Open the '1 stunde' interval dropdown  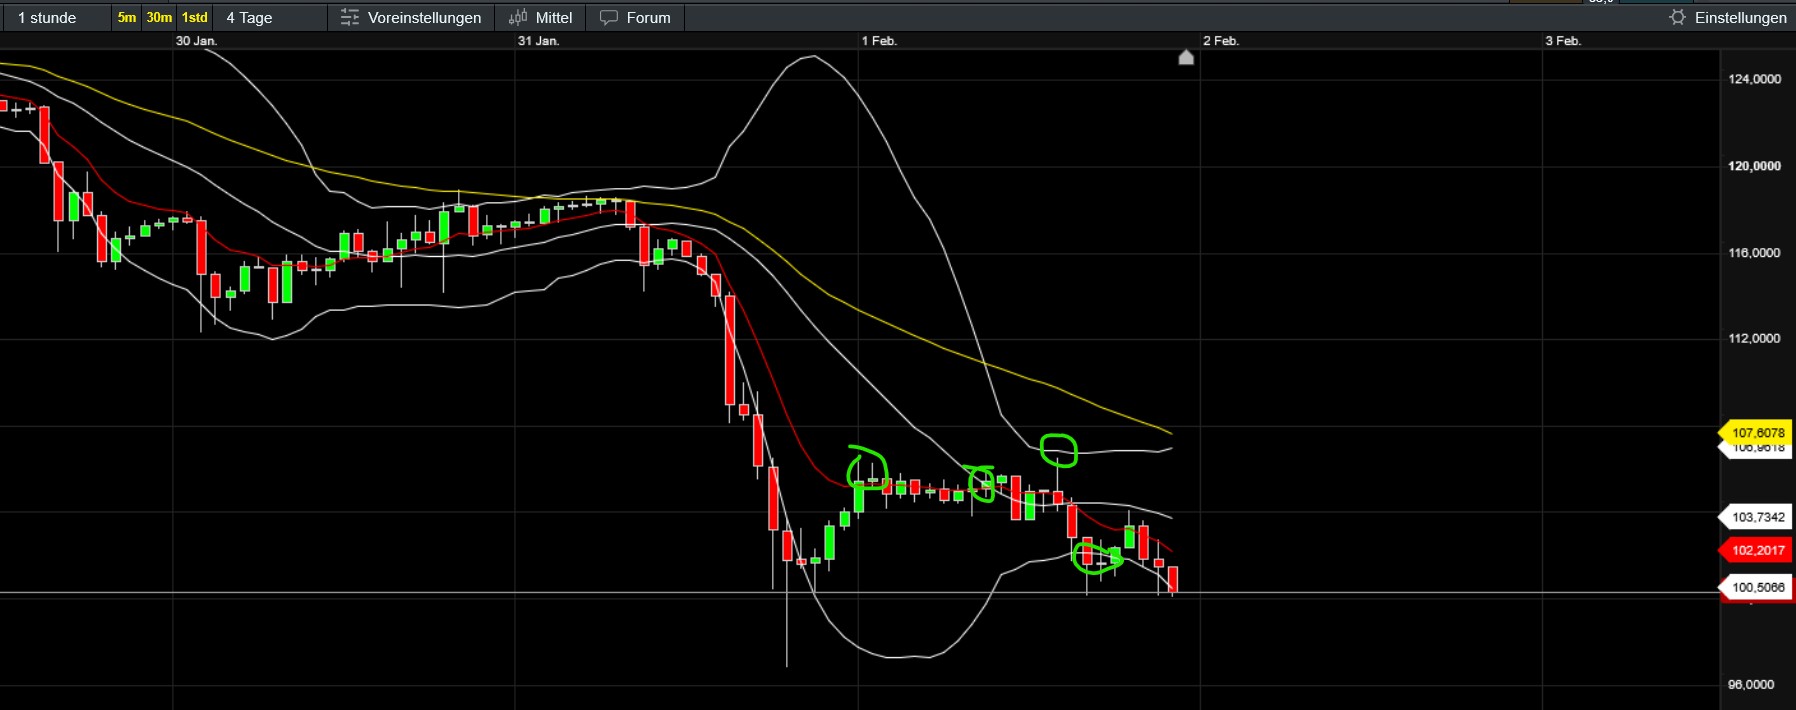pos(48,17)
